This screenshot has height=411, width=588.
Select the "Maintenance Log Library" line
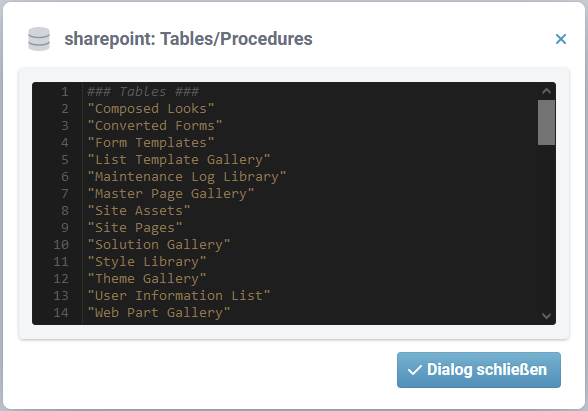point(187,177)
